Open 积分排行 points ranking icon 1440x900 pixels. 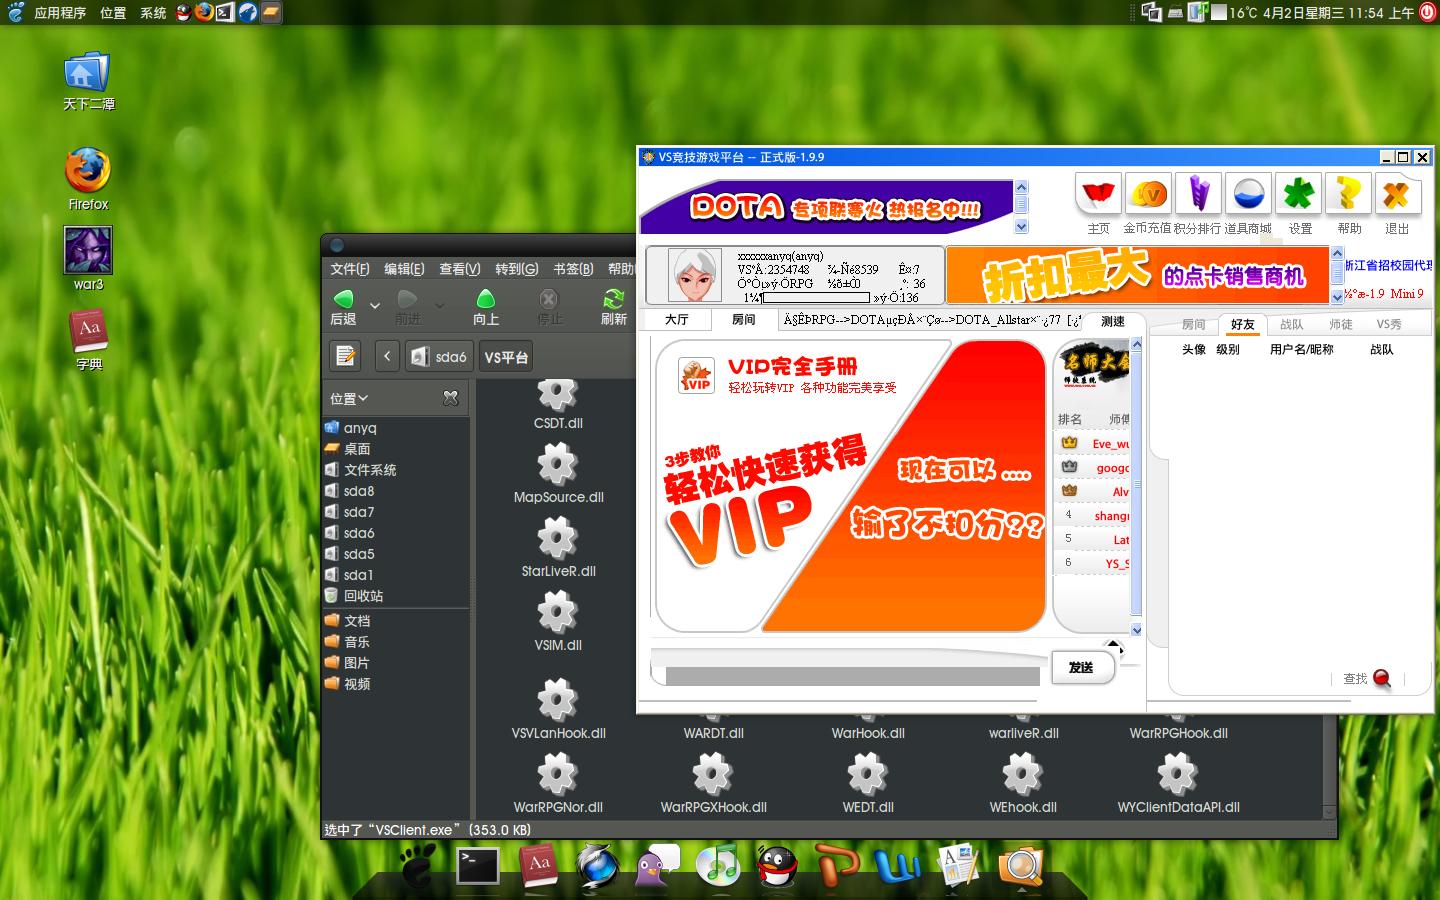click(1198, 195)
